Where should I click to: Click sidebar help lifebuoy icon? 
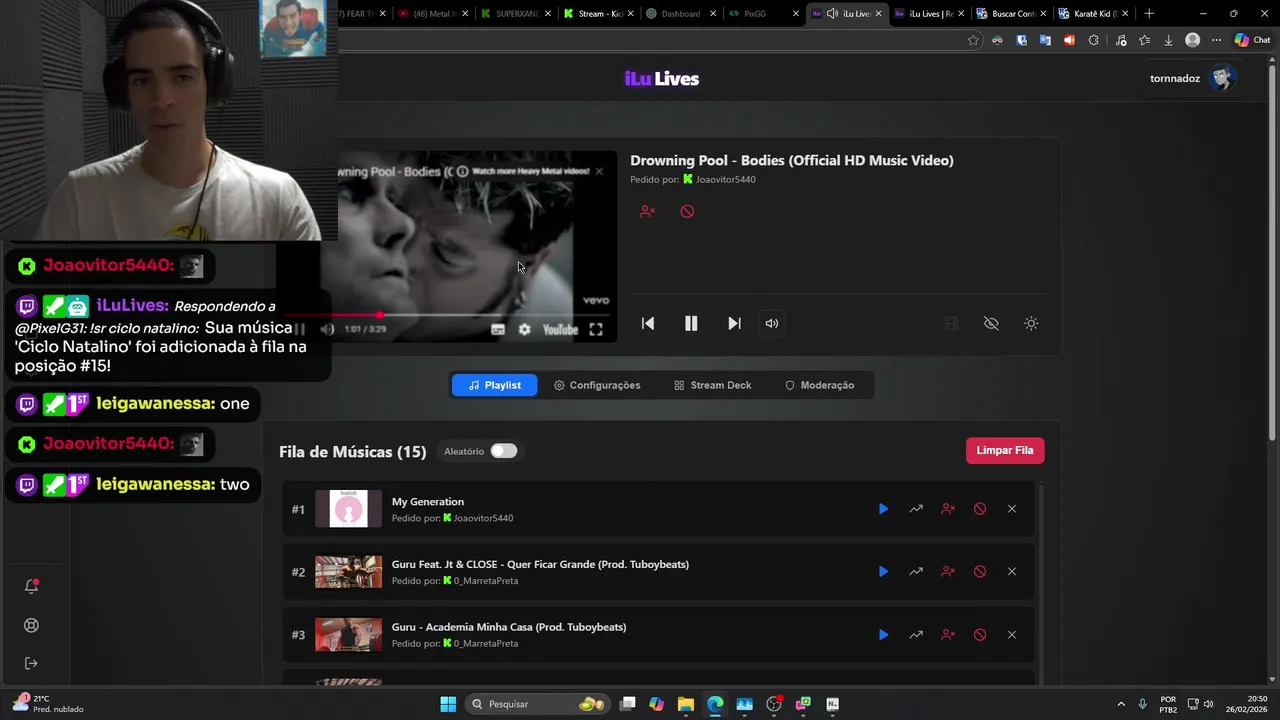pyautogui.click(x=31, y=625)
